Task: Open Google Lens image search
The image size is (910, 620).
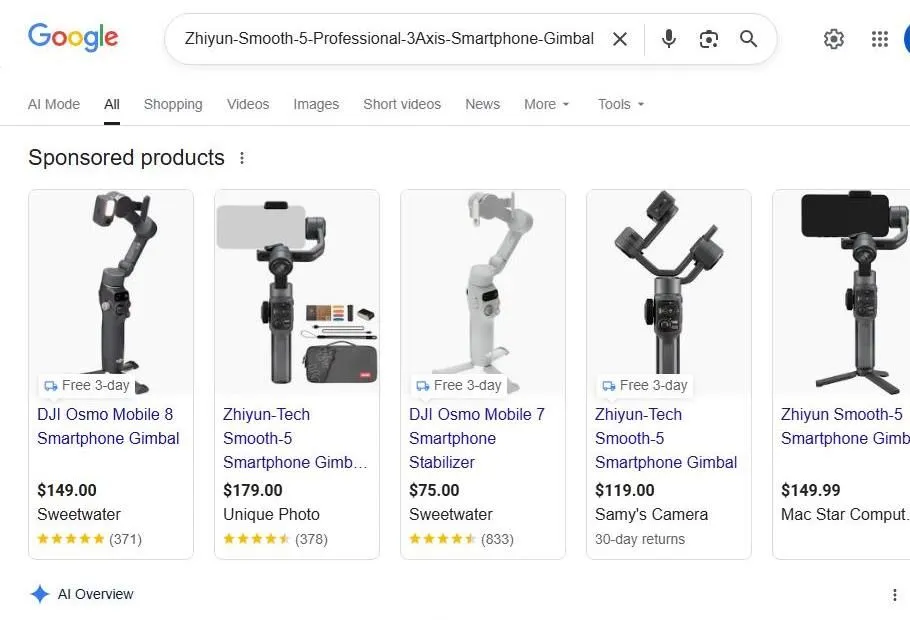Action: 709,38
